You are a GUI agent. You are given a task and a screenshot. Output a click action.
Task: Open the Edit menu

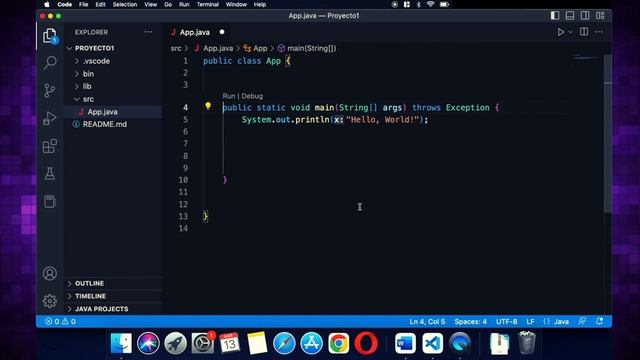[100, 4]
